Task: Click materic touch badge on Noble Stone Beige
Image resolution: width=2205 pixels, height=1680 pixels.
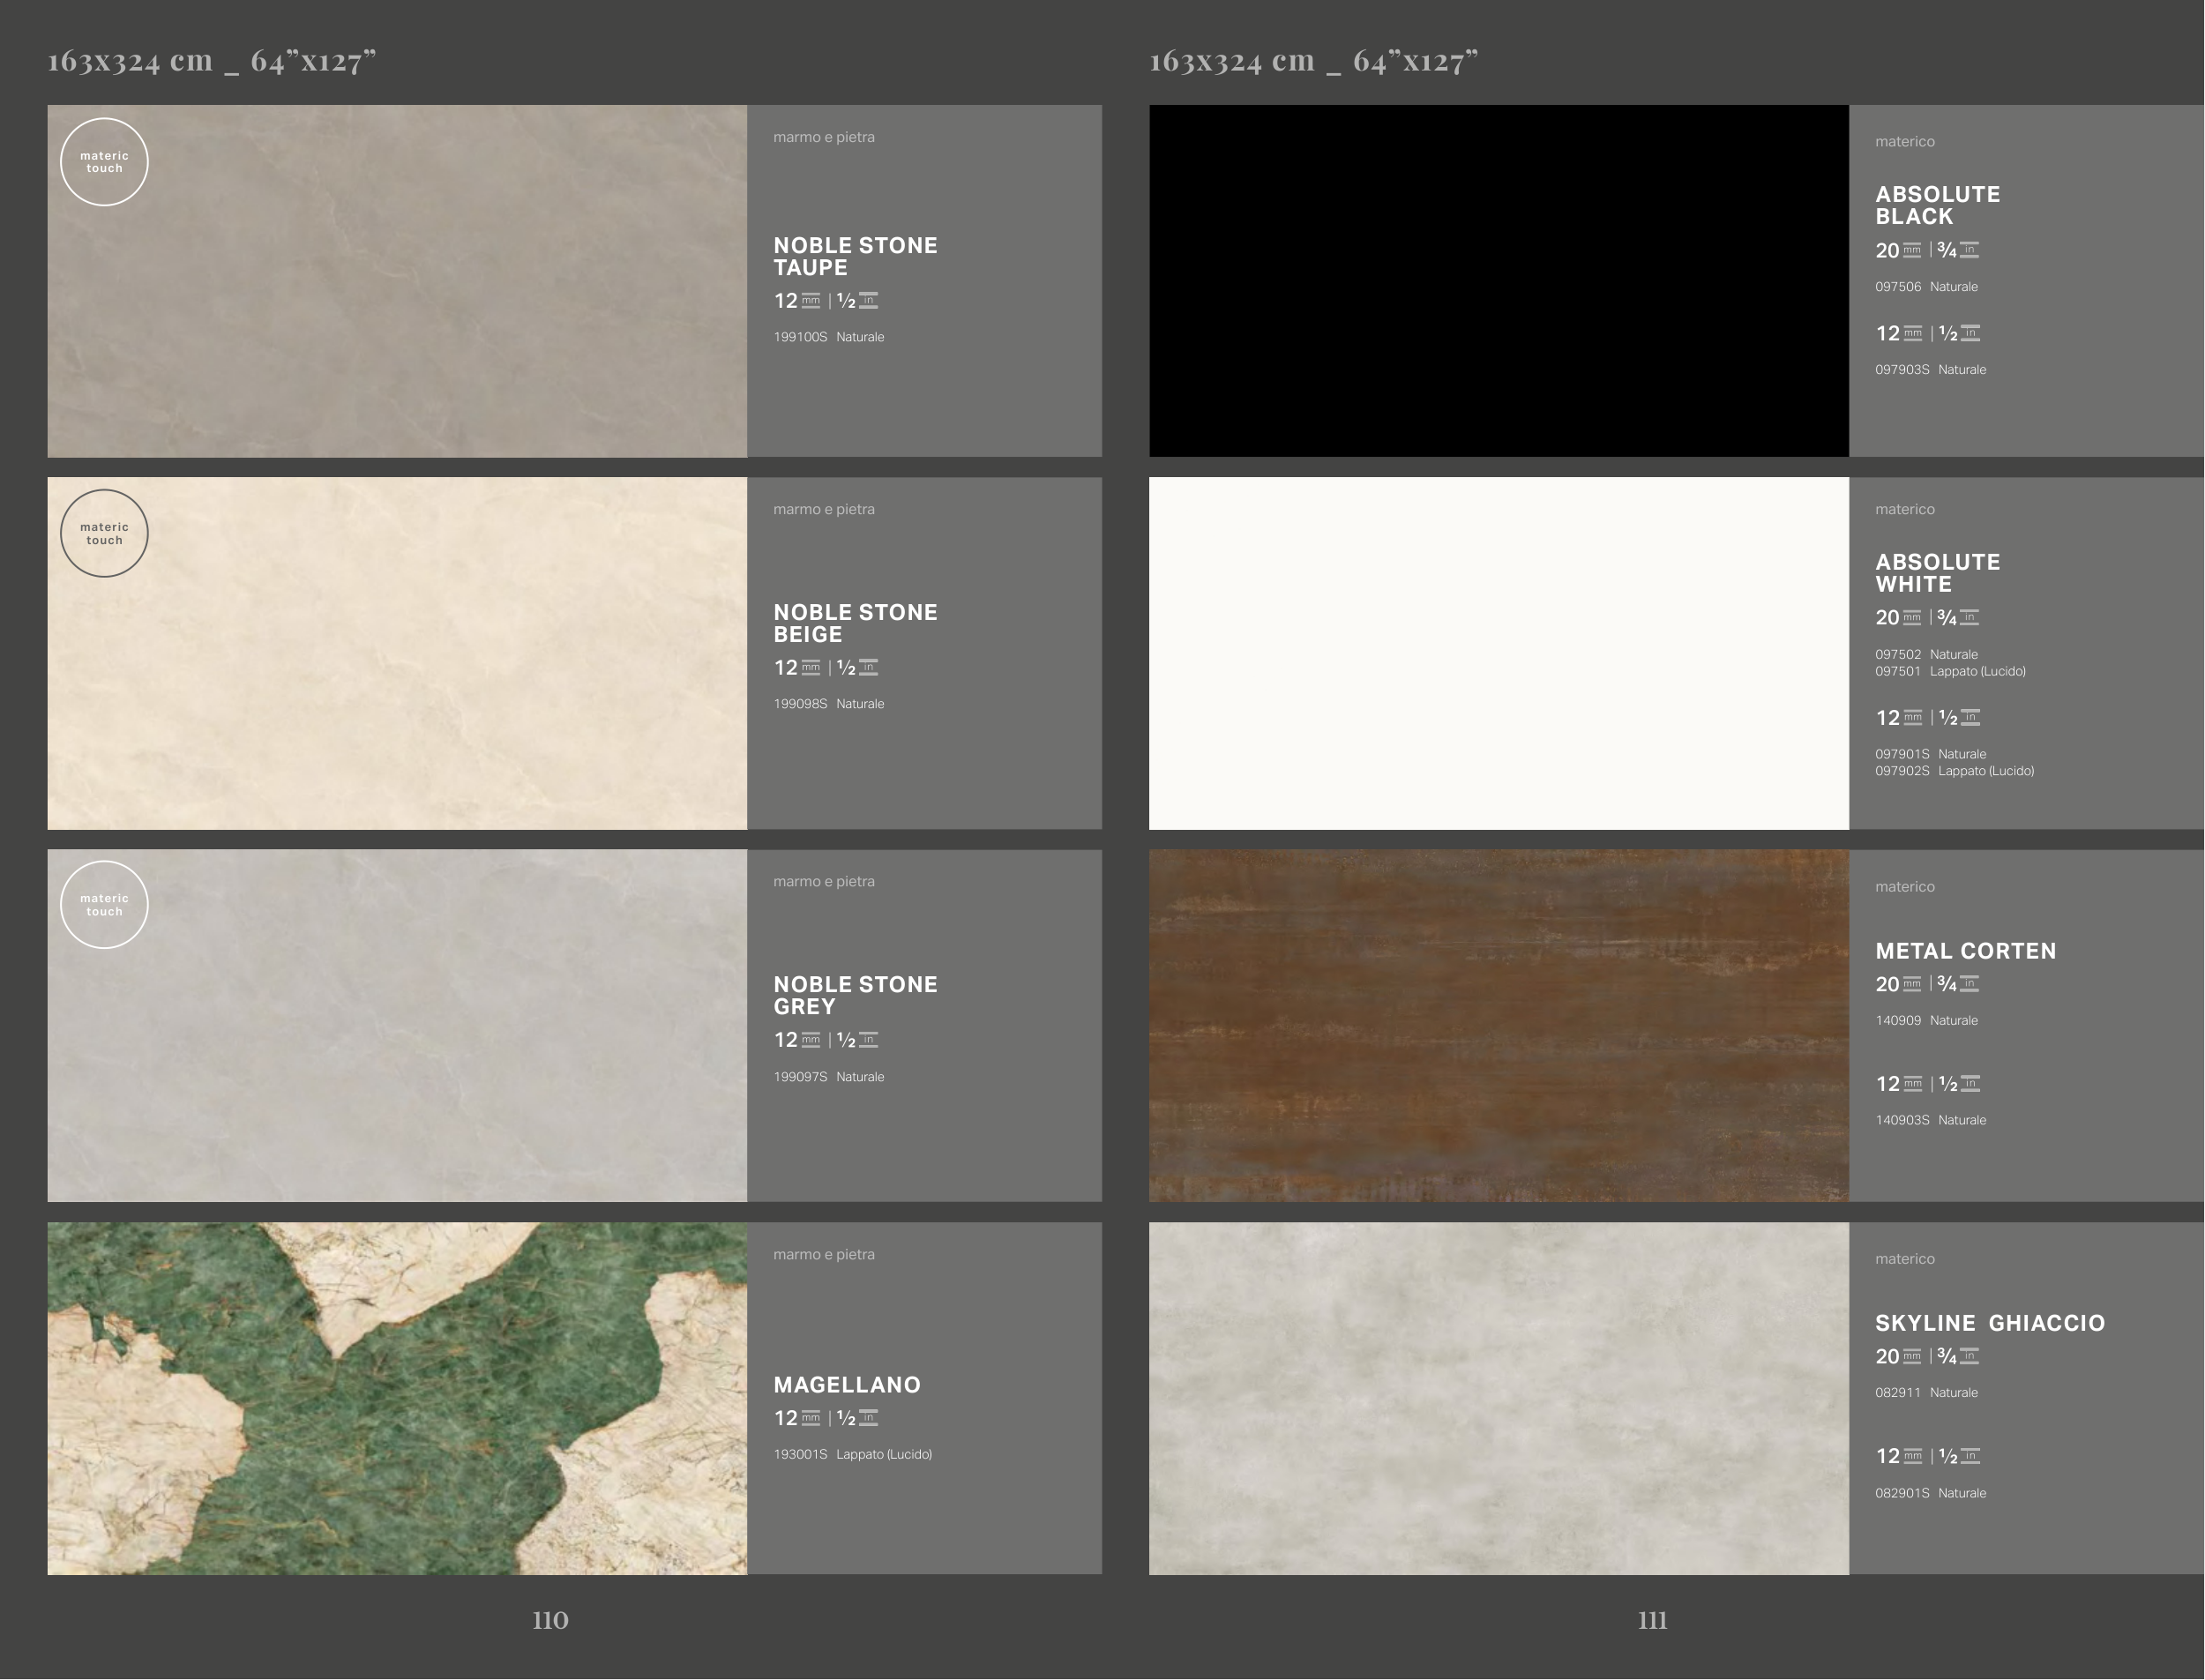Action: point(104,533)
